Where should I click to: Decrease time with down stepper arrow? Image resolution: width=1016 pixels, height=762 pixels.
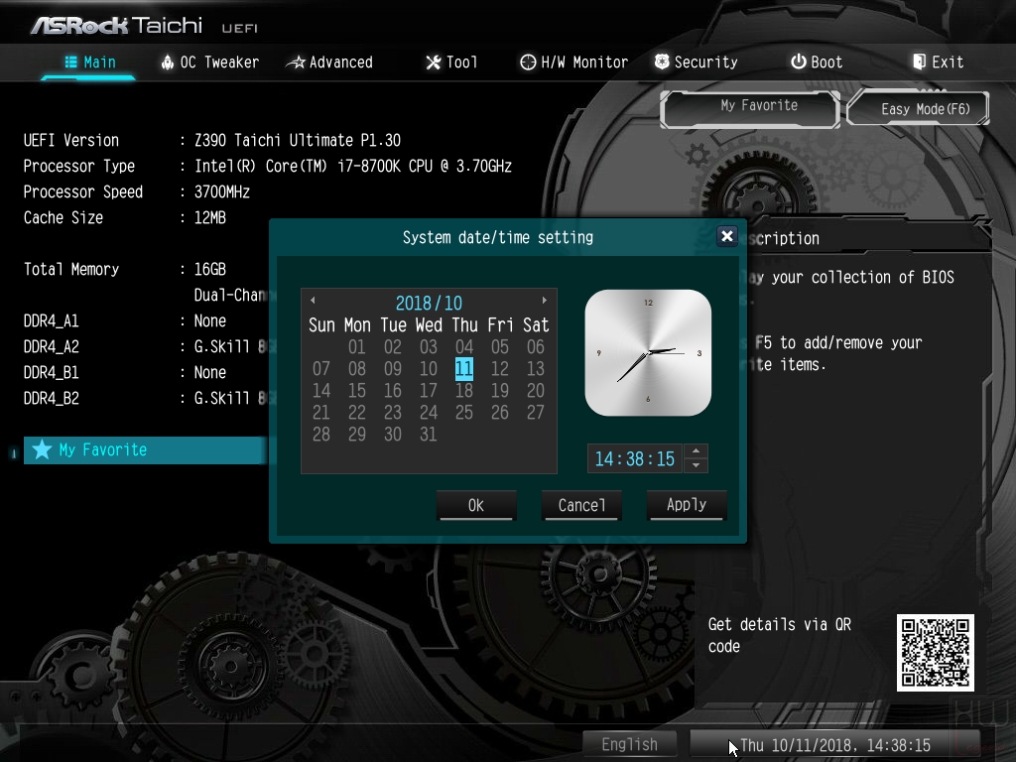tap(696, 465)
